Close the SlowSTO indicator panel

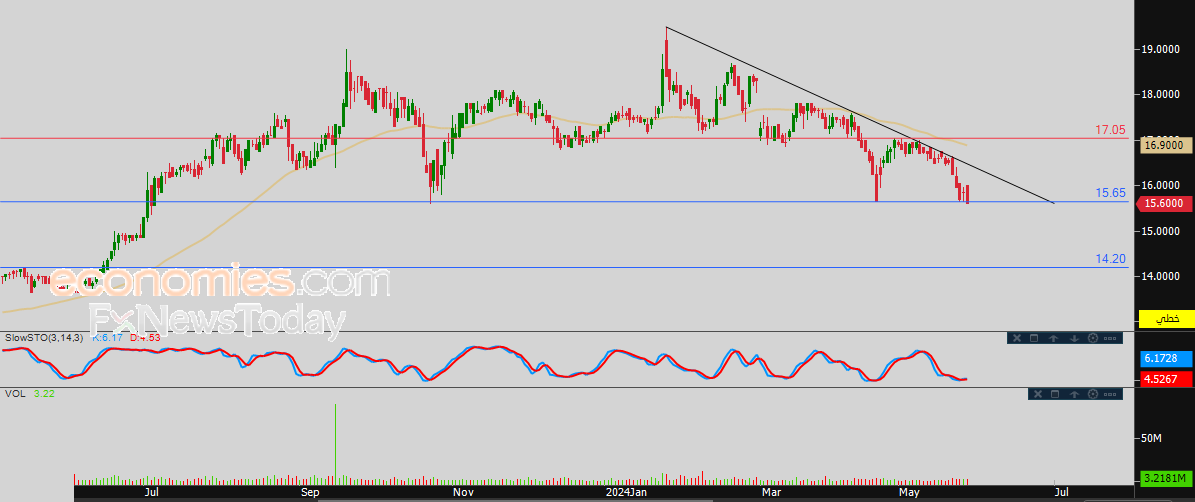coord(1017,338)
